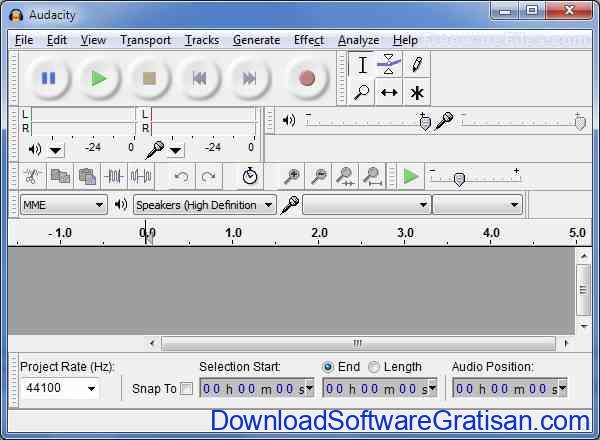
Task: Open the empty input device dropdown
Action: click(366, 205)
